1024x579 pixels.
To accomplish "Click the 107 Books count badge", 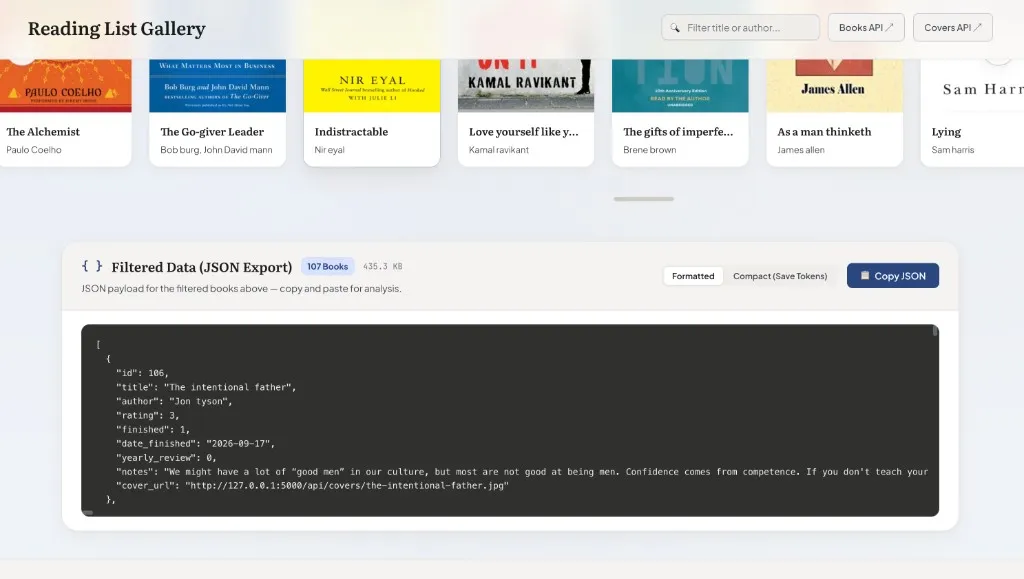I will pos(327,266).
